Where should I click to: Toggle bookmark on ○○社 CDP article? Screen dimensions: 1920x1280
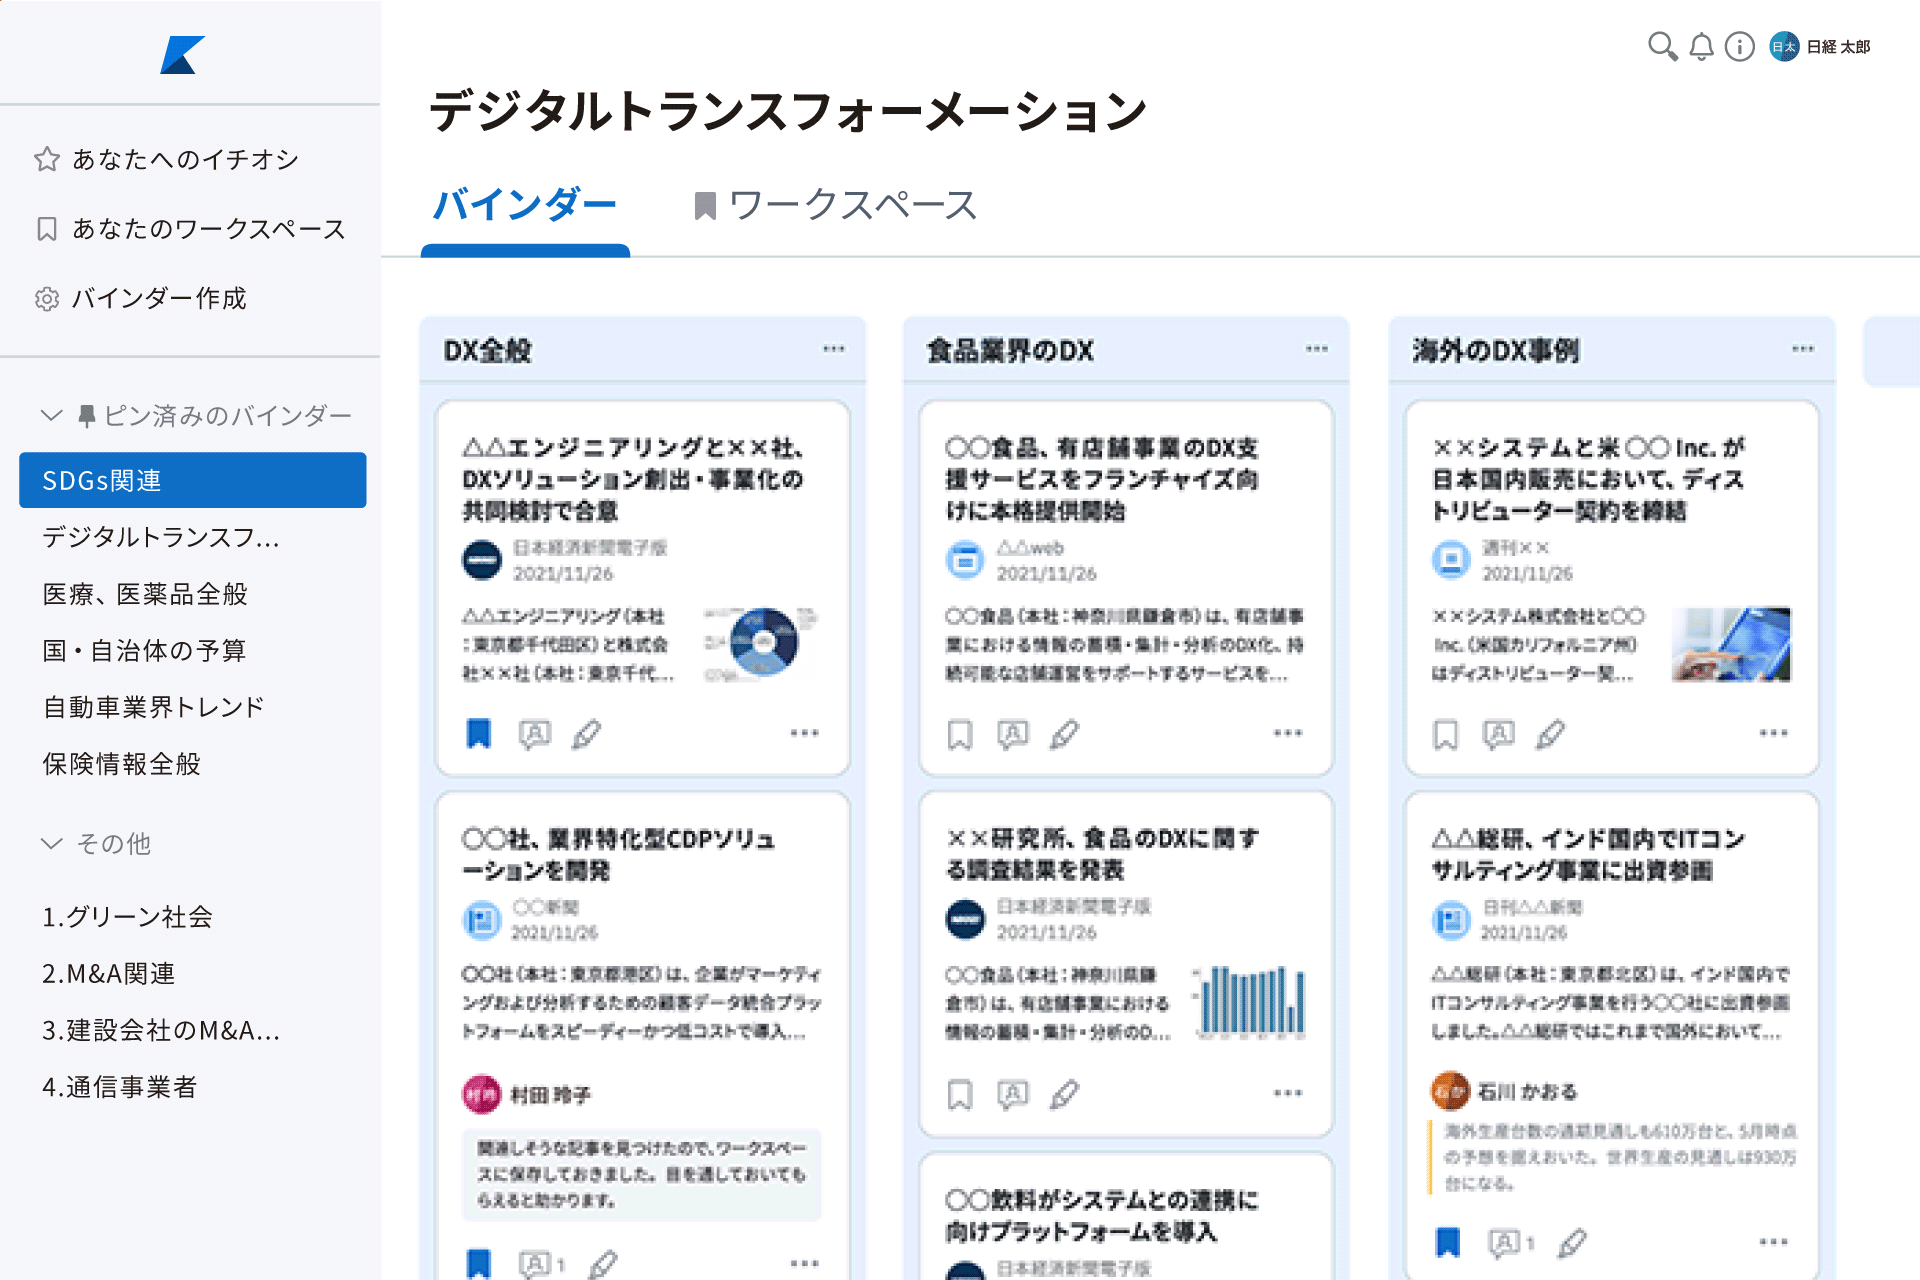(x=479, y=1264)
